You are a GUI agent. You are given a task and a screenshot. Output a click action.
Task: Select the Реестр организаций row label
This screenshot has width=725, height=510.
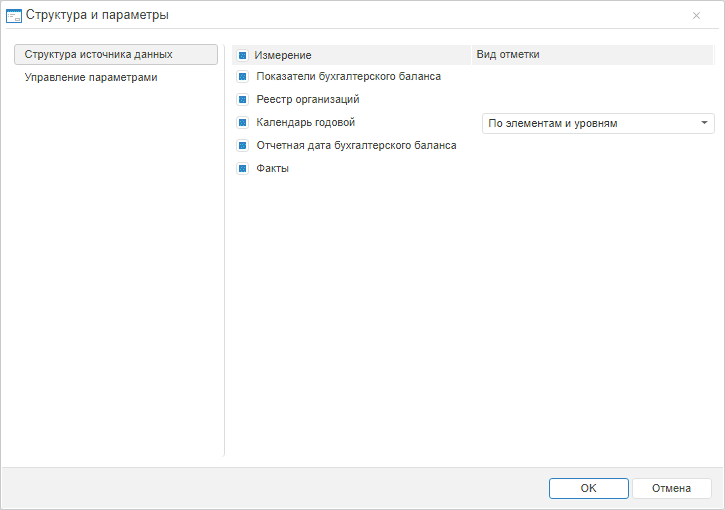pos(308,99)
